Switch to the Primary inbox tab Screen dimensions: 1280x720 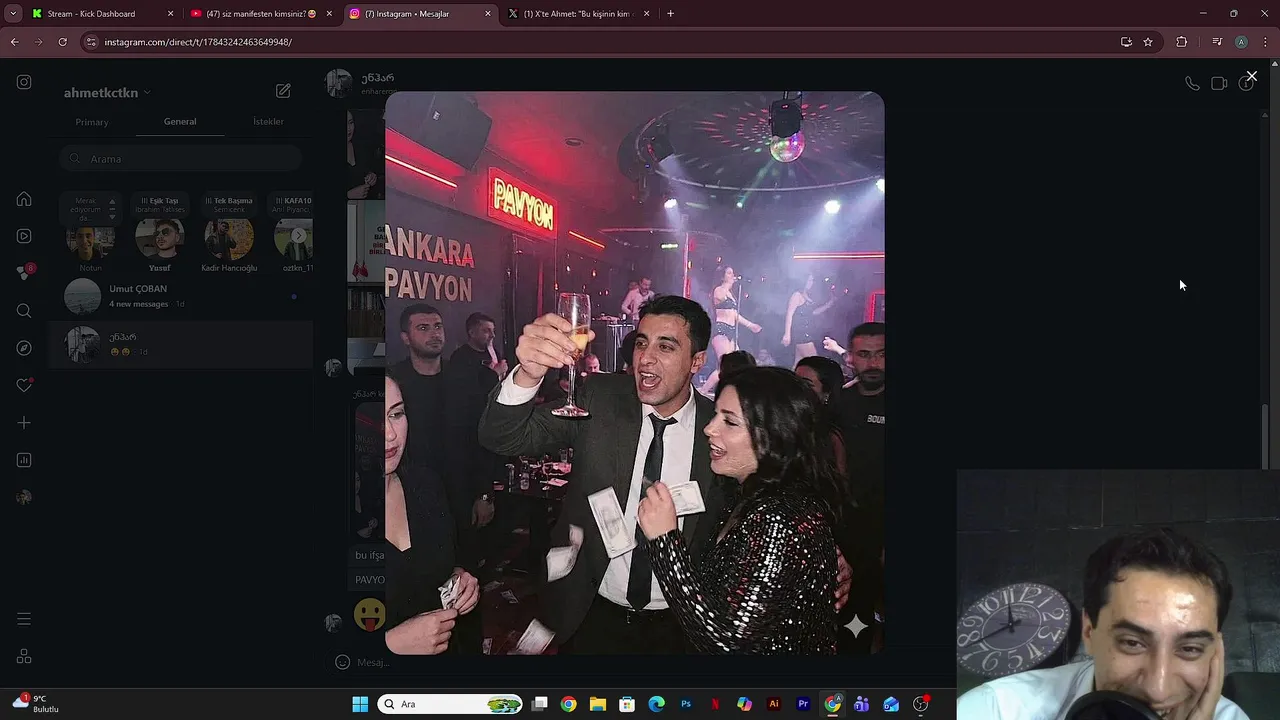[x=92, y=122]
